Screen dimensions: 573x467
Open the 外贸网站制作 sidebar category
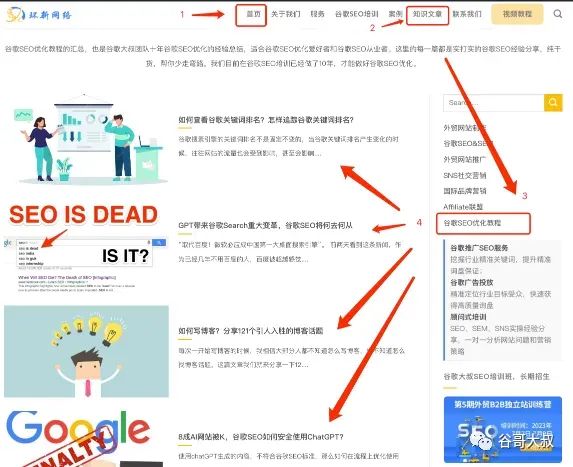pyautogui.click(x=465, y=128)
